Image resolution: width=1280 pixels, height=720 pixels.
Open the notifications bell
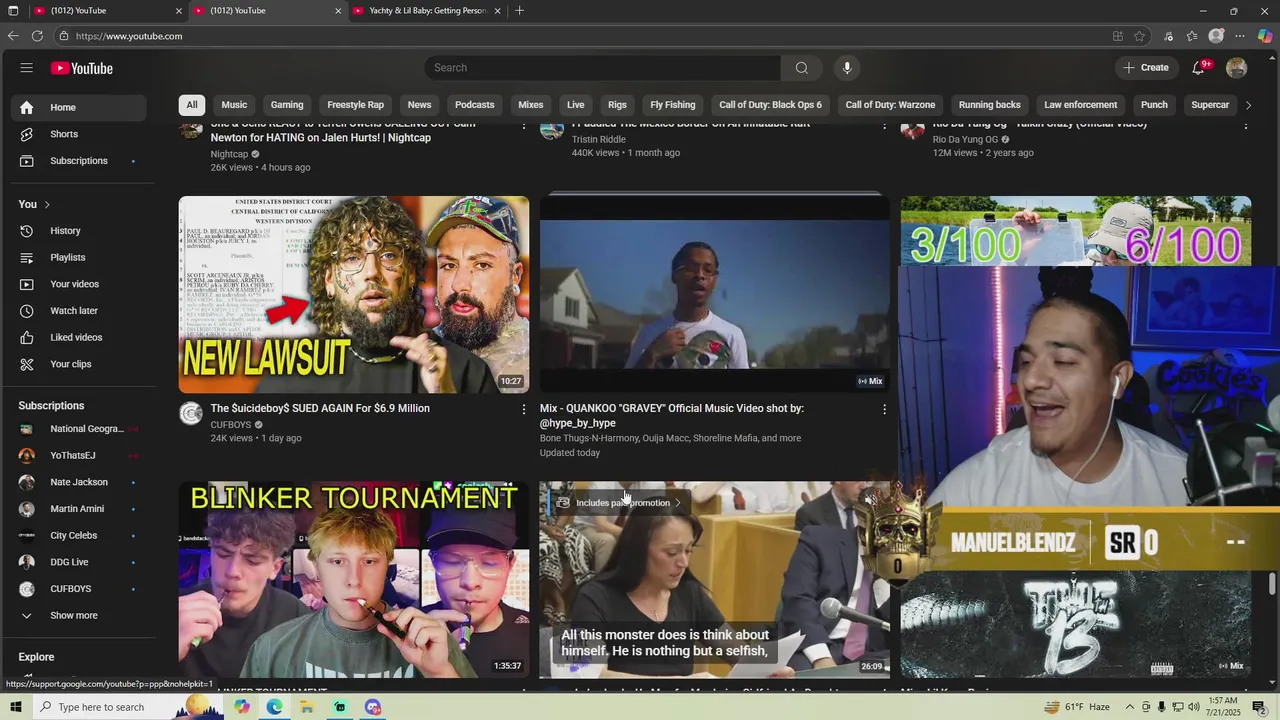pyautogui.click(x=1198, y=68)
